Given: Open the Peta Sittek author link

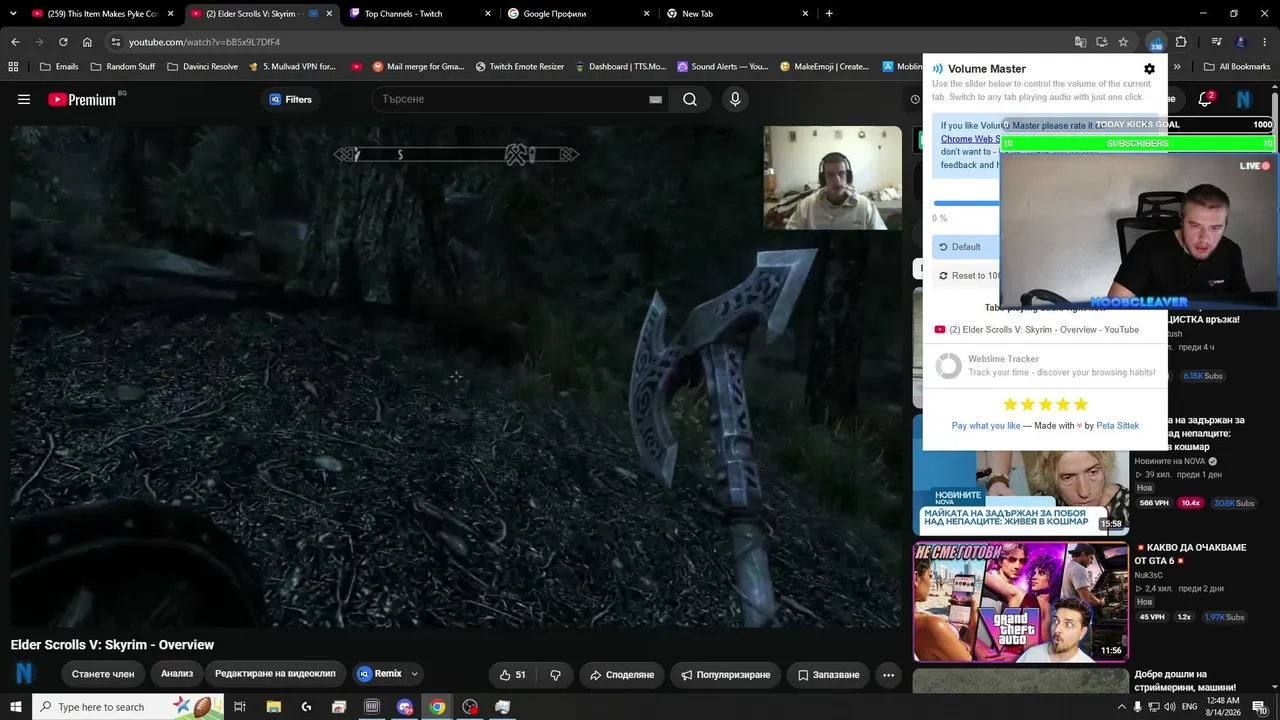Looking at the screenshot, I should tap(1117, 426).
